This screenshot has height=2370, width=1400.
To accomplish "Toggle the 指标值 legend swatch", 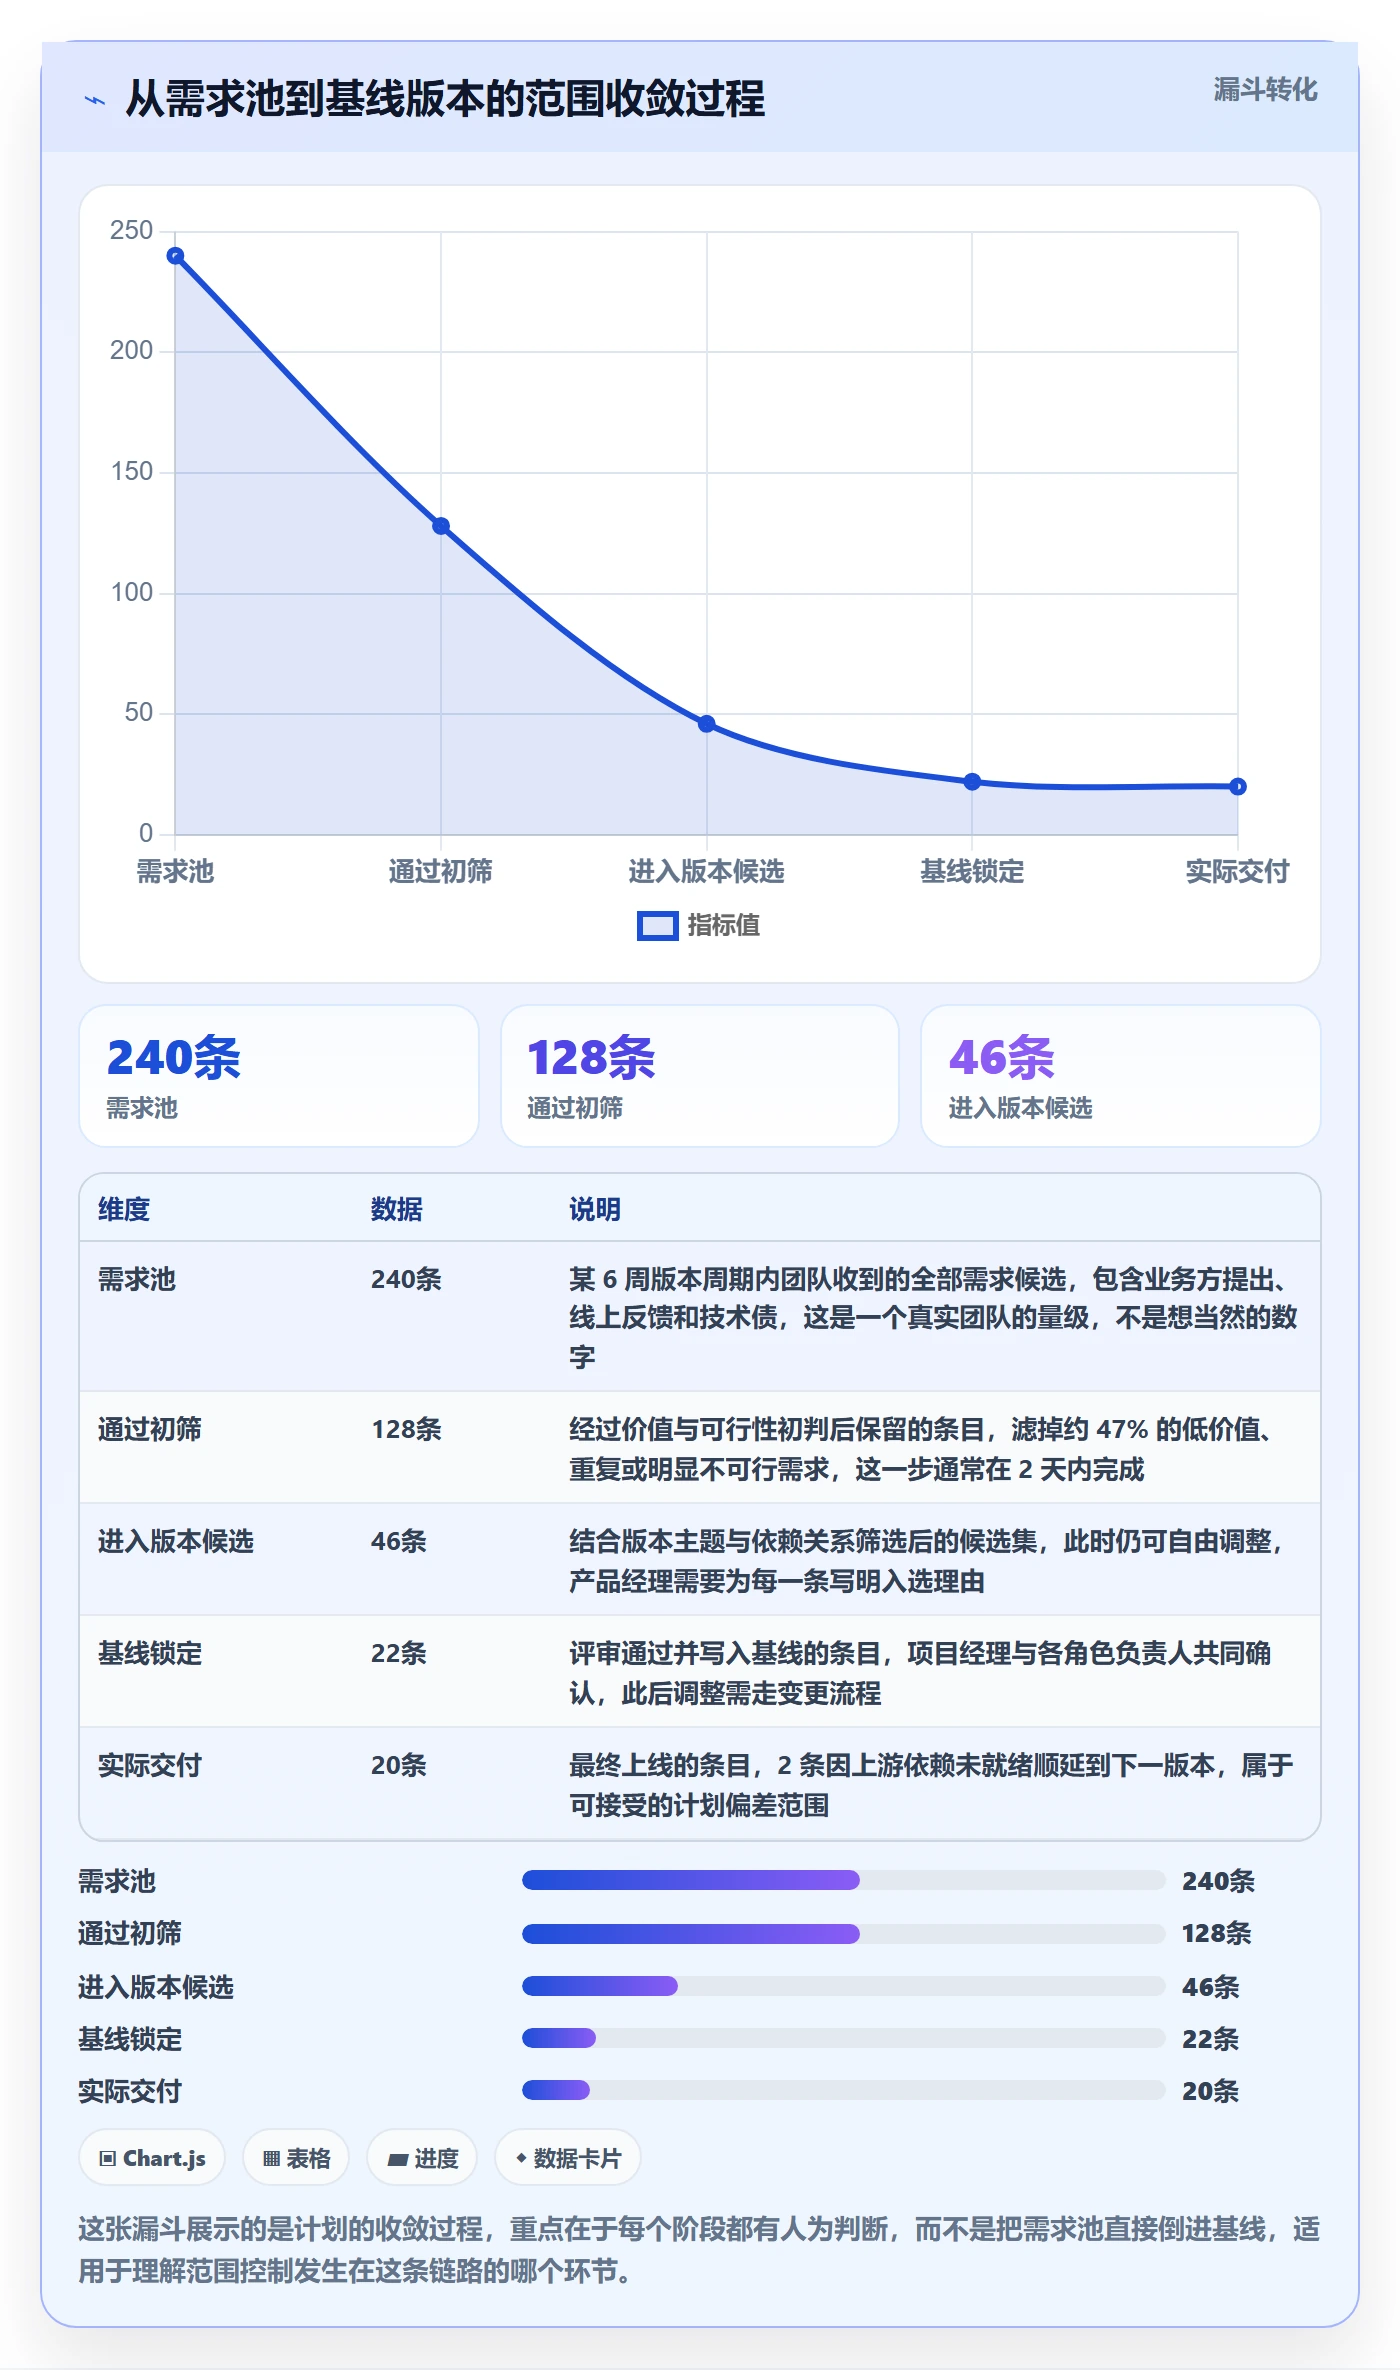I will click(658, 926).
